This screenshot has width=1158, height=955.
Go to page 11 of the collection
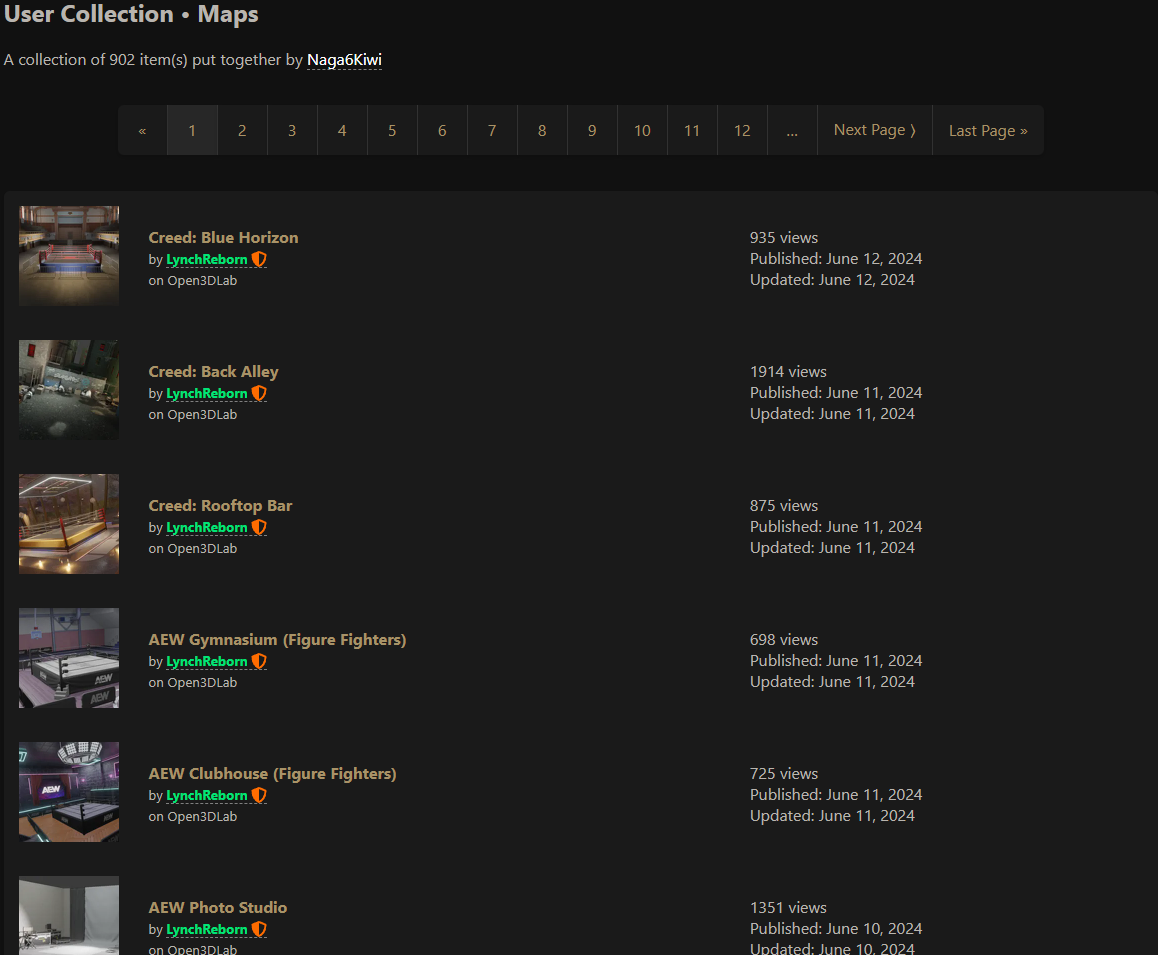click(692, 131)
